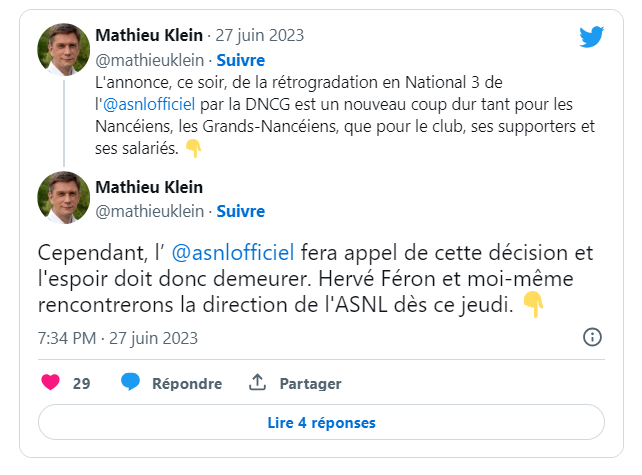Open the Lire 4 réponses button
642x475 pixels.
(x=321, y=422)
